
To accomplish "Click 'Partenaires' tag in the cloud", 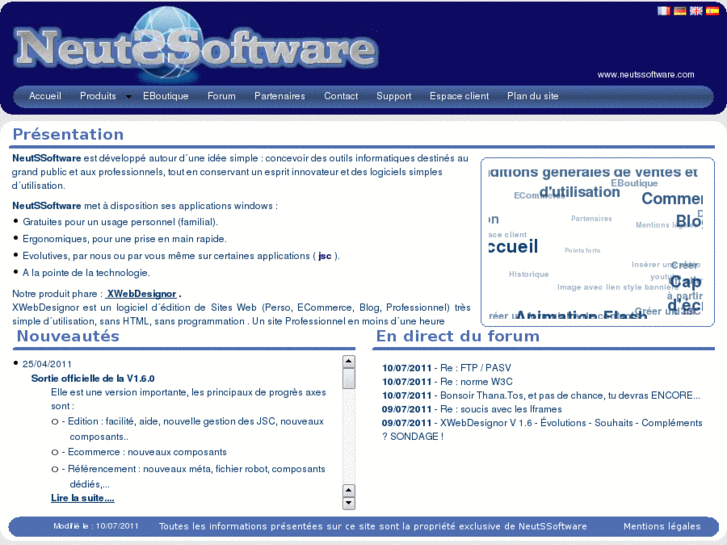I will (591, 218).
